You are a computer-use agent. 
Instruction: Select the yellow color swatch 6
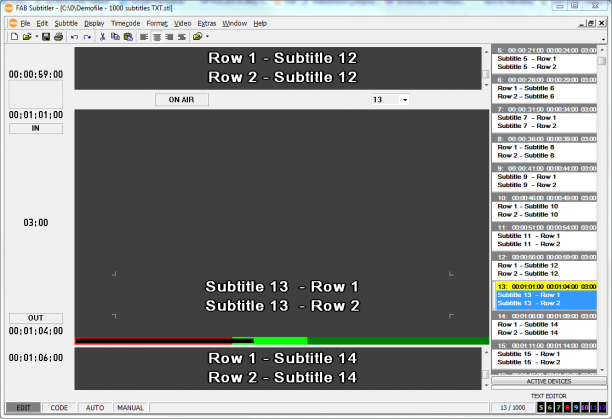pyautogui.click(x=550, y=408)
